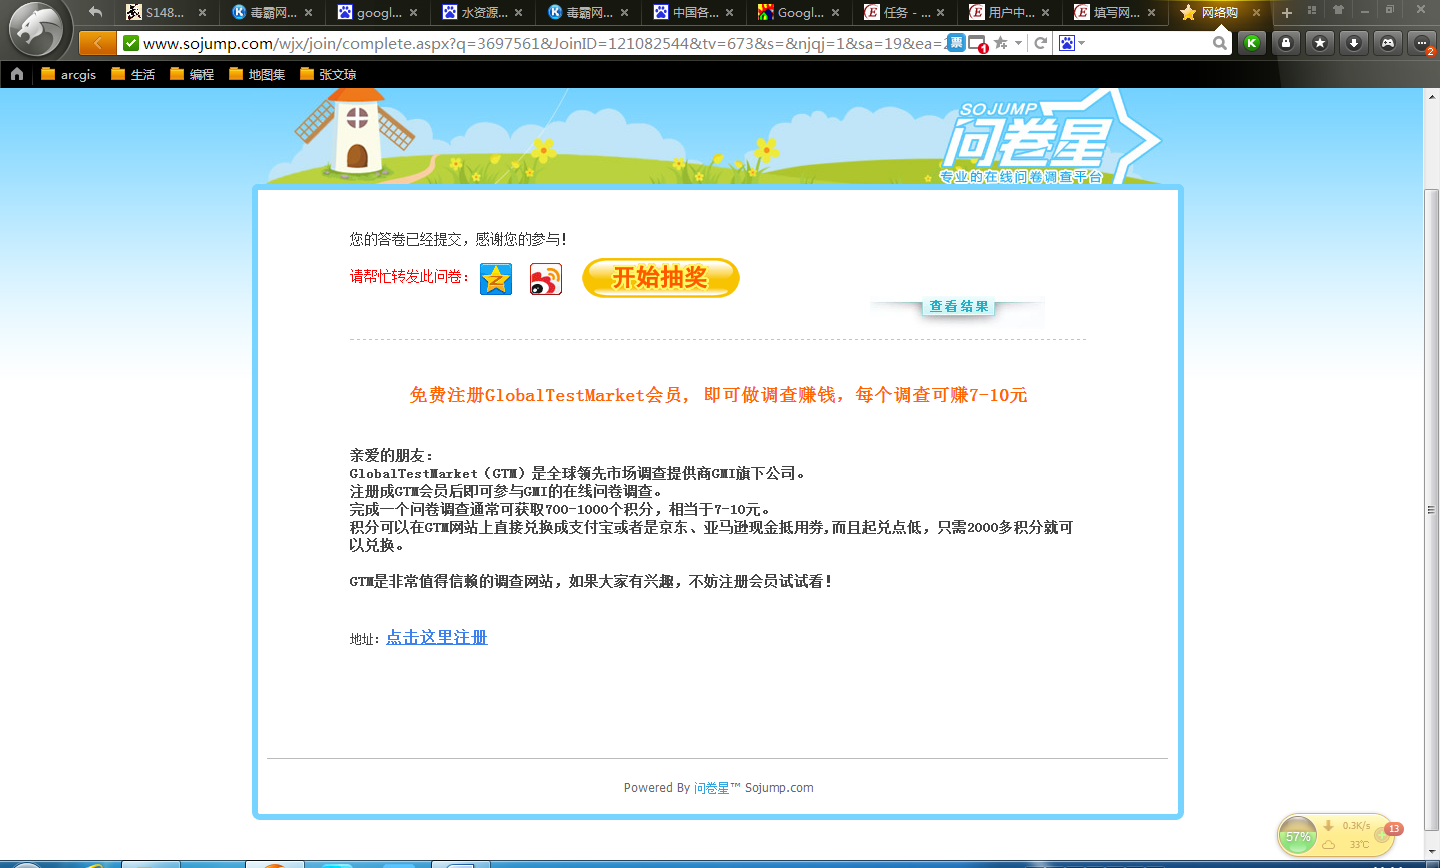This screenshot has width=1440, height=868.
Task: Switch to the 水资源... tab
Action: (482, 13)
